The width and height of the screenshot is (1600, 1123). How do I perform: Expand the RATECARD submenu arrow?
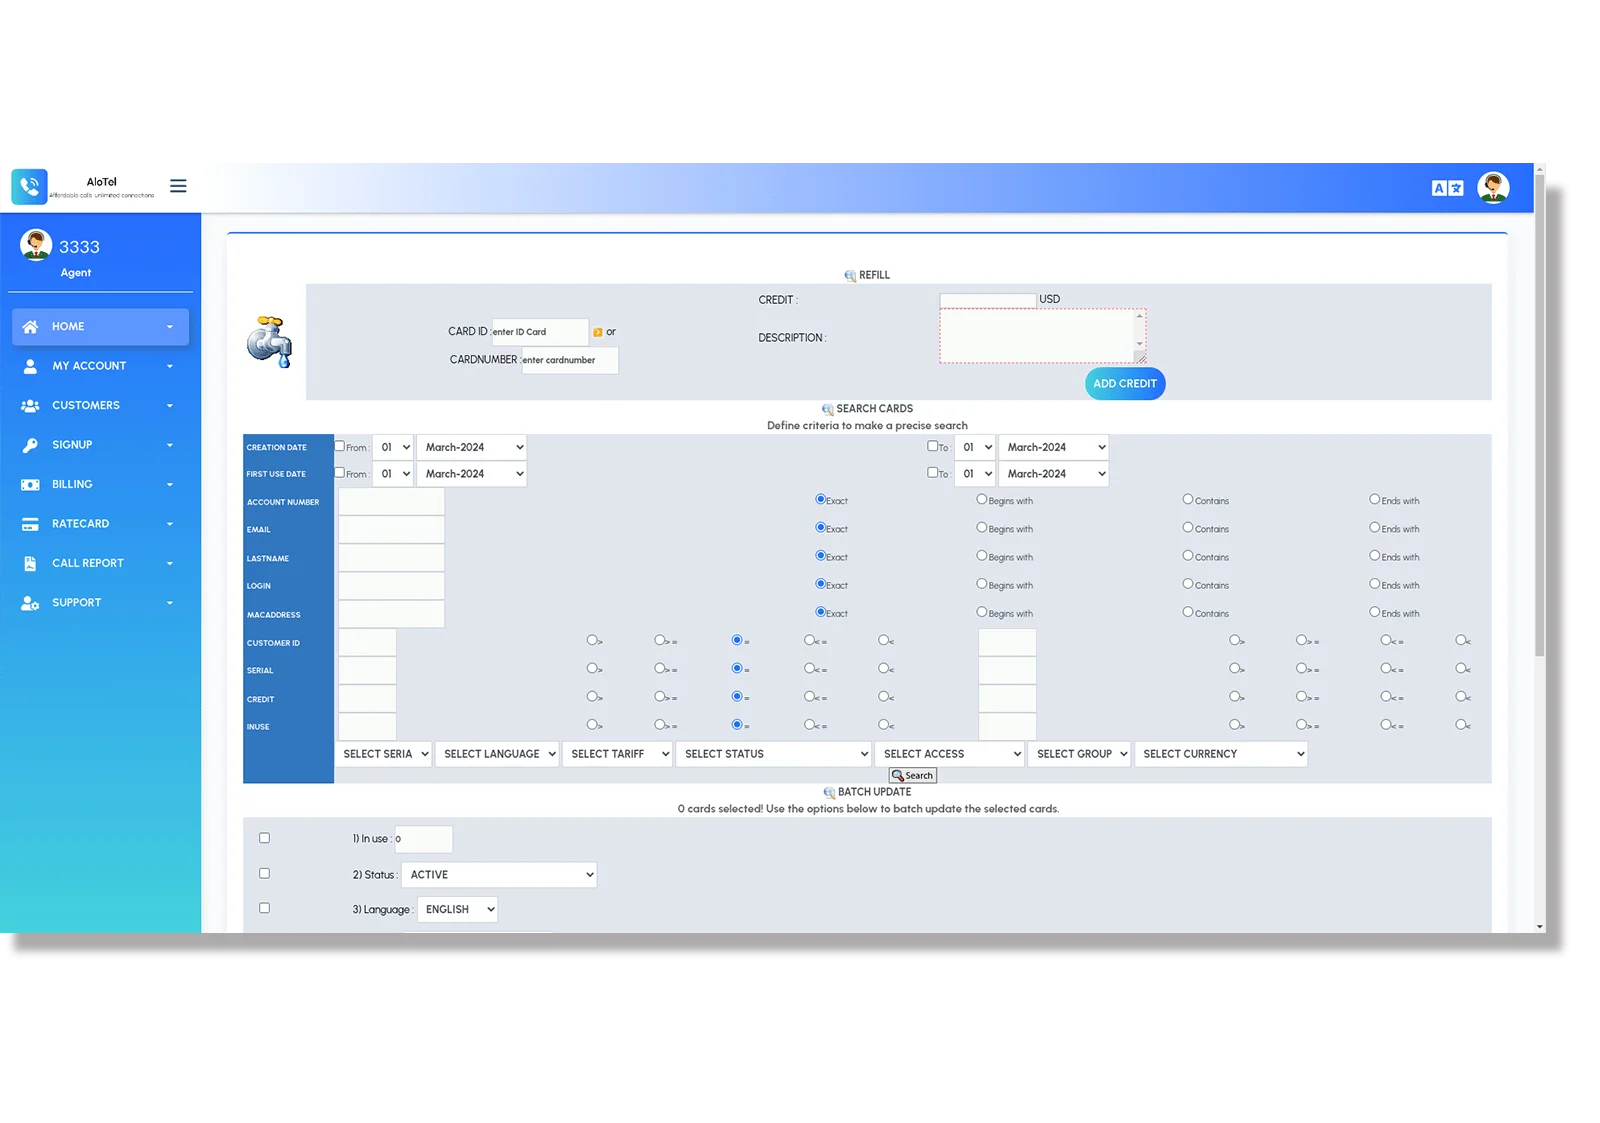pos(170,525)
